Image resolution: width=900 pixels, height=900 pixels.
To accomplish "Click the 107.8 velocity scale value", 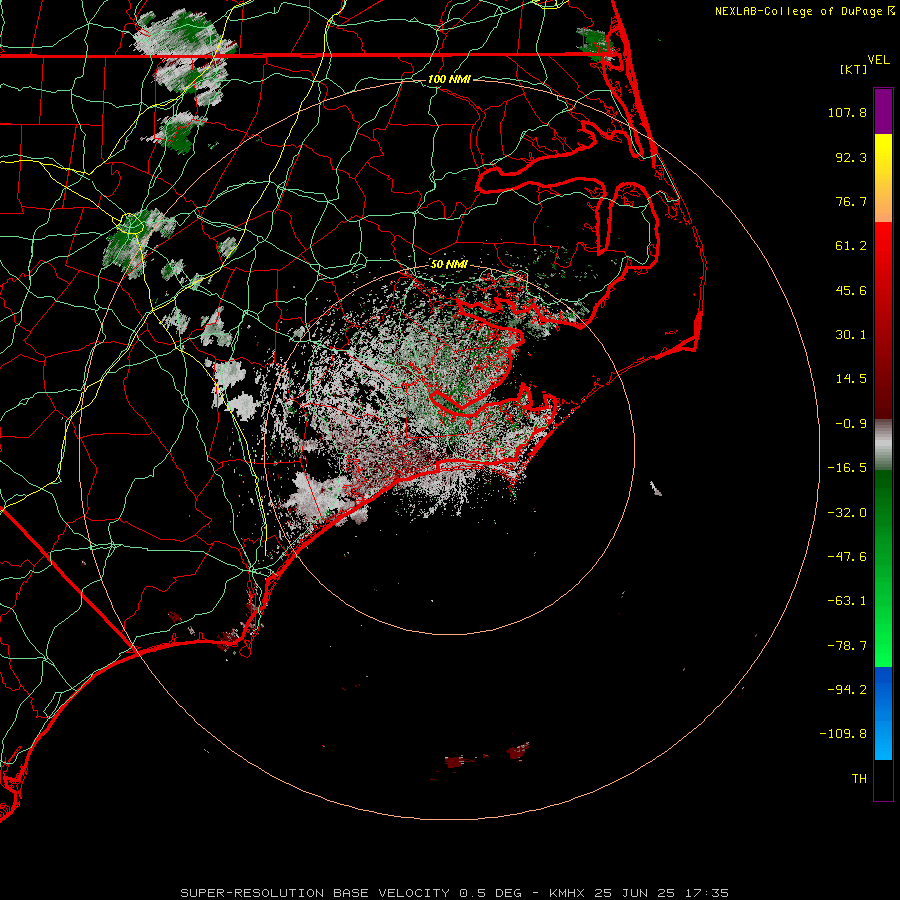I will pyautogui.click(x=847, y=112).
